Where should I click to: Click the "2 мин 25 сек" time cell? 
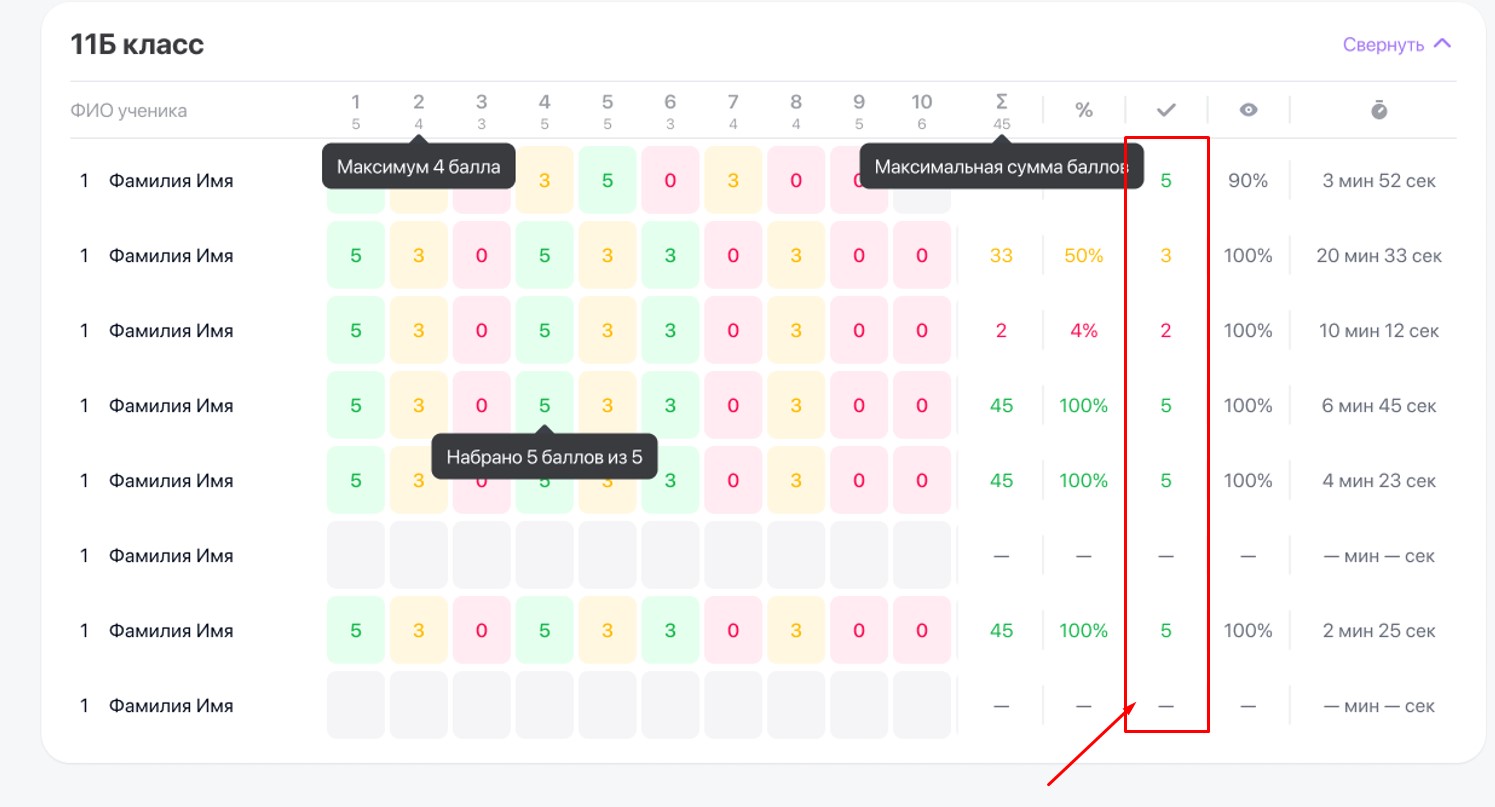[1379, 631]
